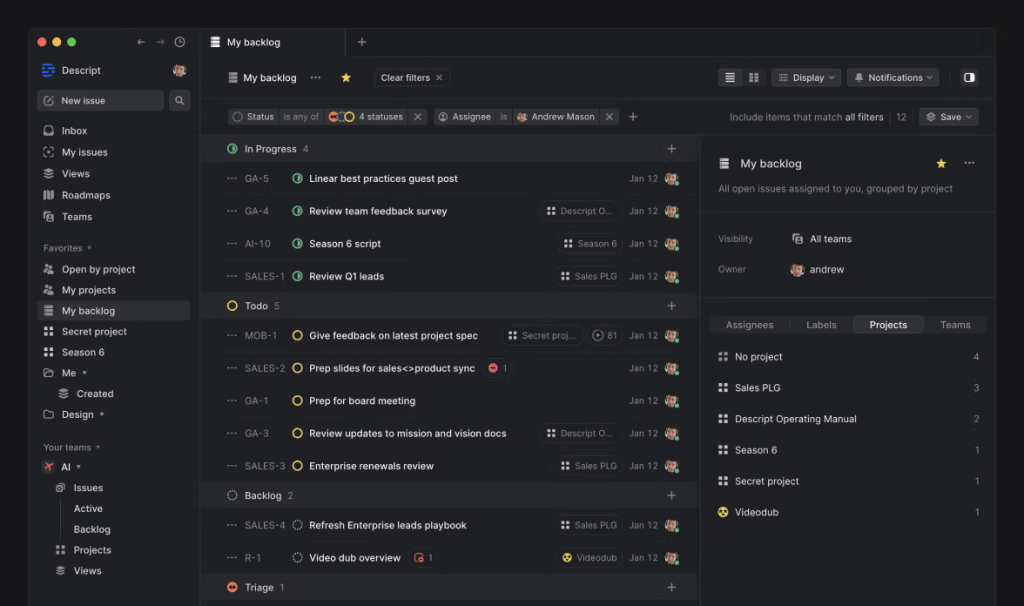Add a new tab with plus icon
1024x606 pixels.
pyautogui.click(x=362, y=42)
